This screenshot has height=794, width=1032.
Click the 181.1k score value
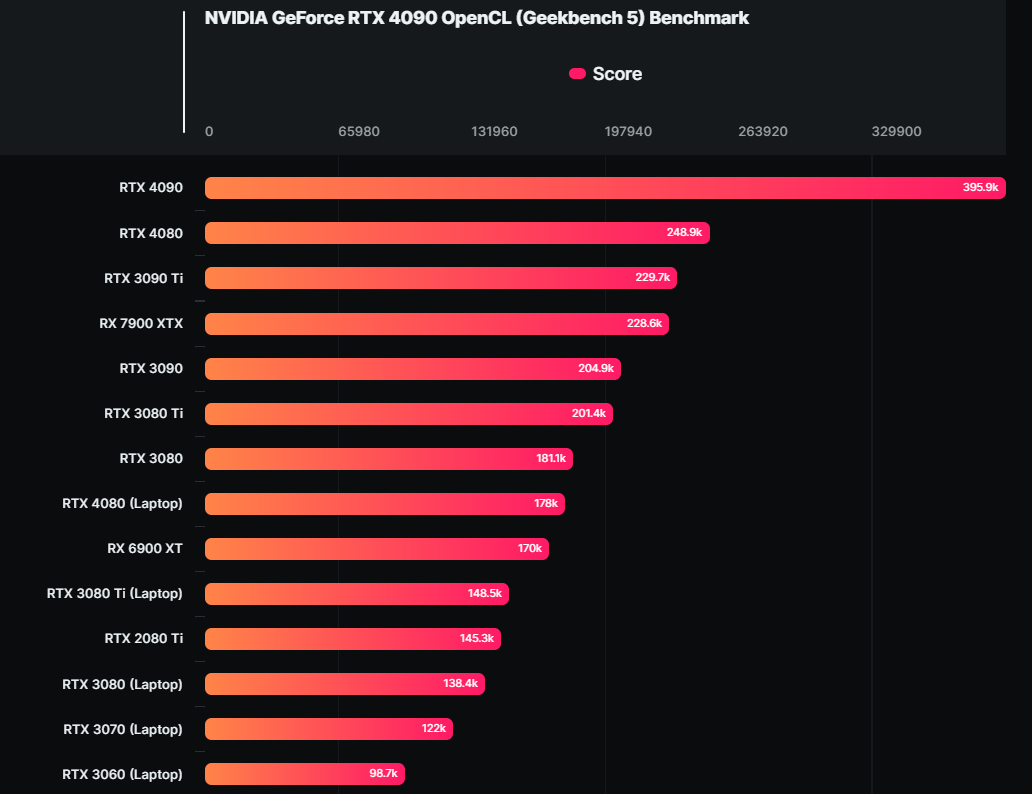(551, 458)
